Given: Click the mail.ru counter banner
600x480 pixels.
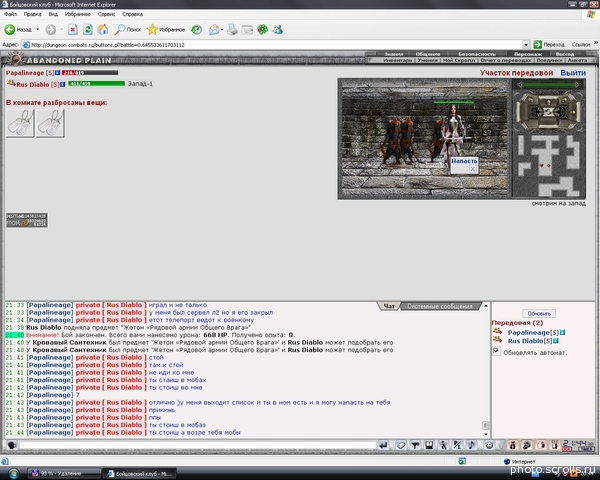Looking at the screenshot, I should [26, 220].
